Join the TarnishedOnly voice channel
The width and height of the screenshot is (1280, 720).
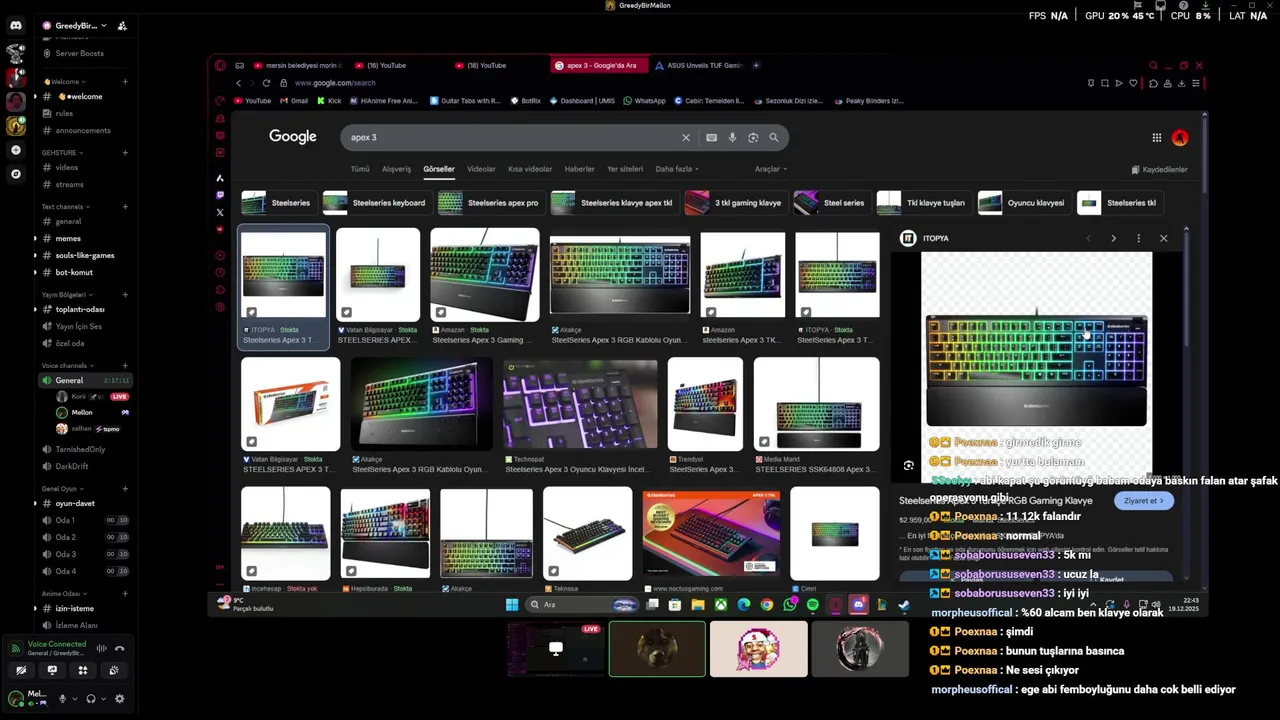coord(80,449)
